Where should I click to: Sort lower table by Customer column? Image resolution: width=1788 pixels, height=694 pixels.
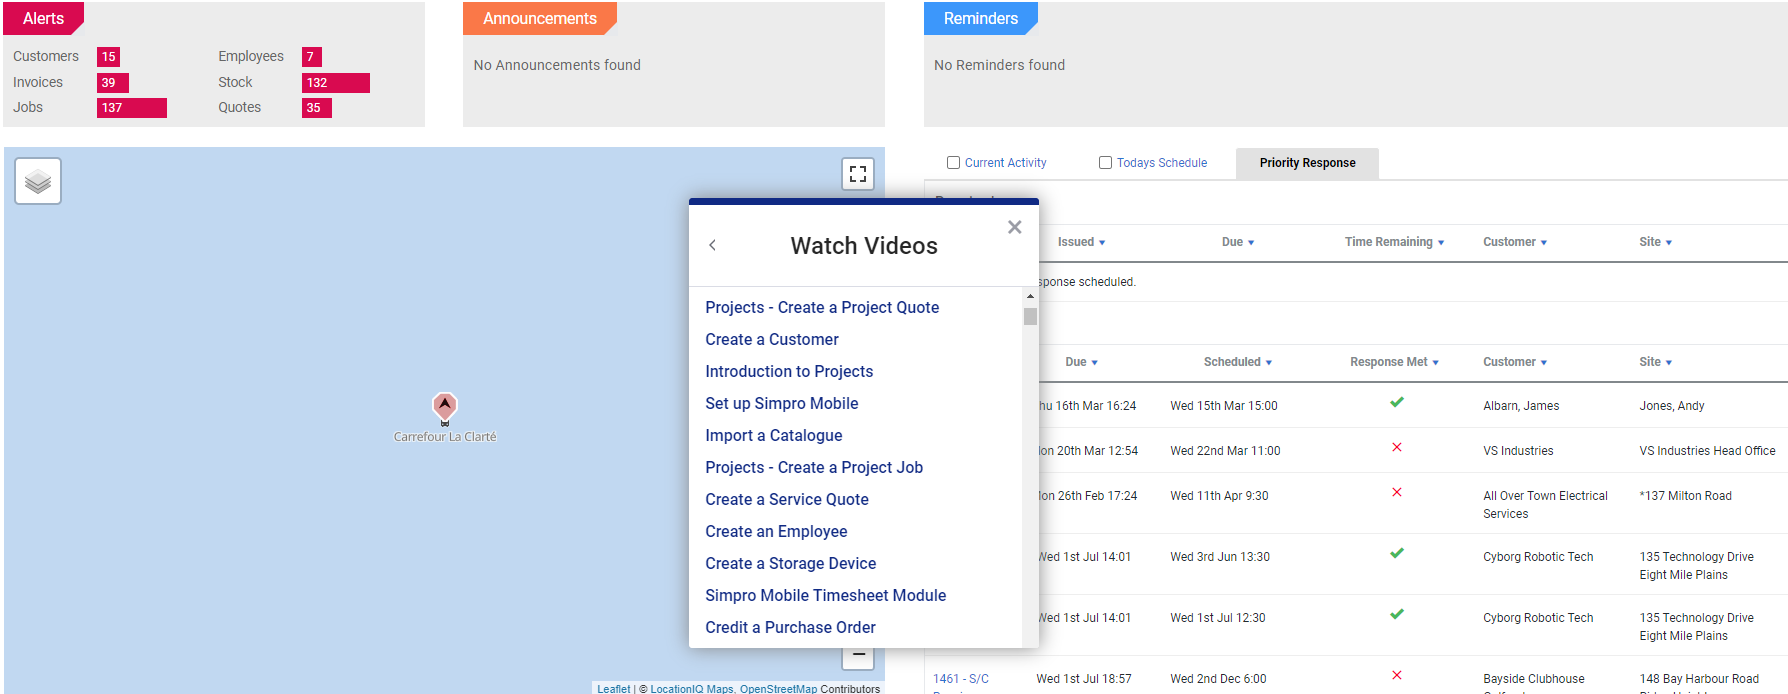tap(1515, 362)
